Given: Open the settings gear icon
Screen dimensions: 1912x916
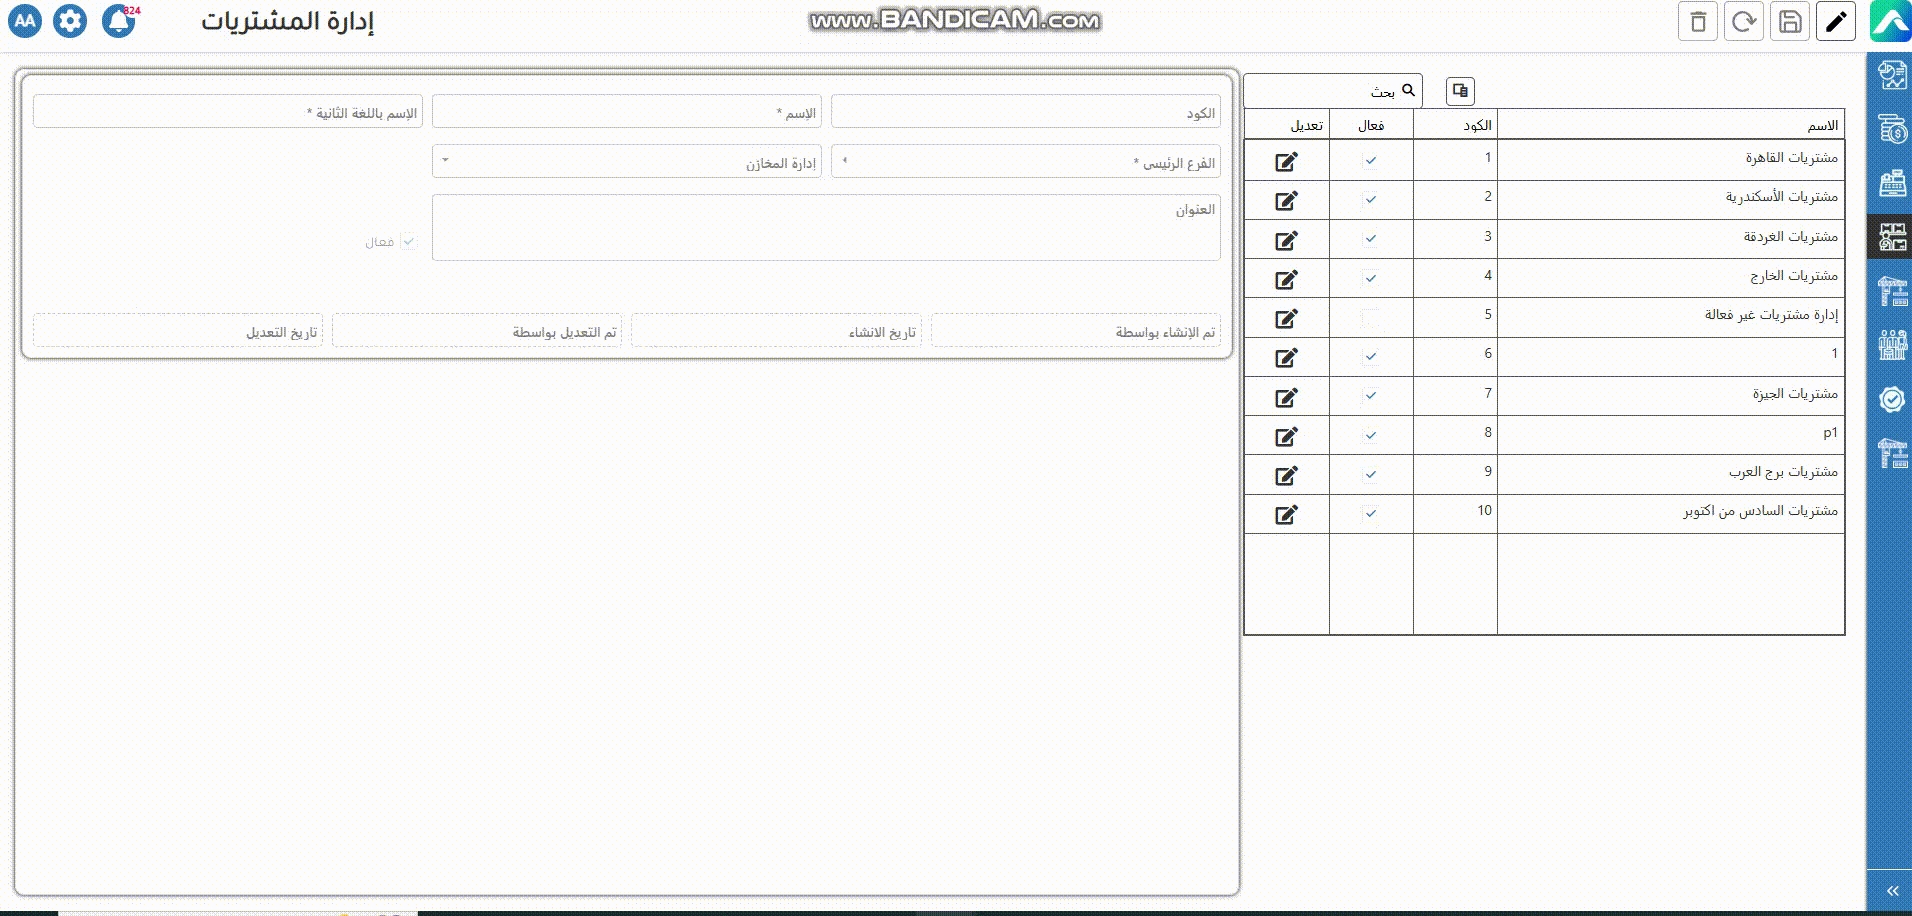Looking at the screenshot, I should [x=70, y=21].
